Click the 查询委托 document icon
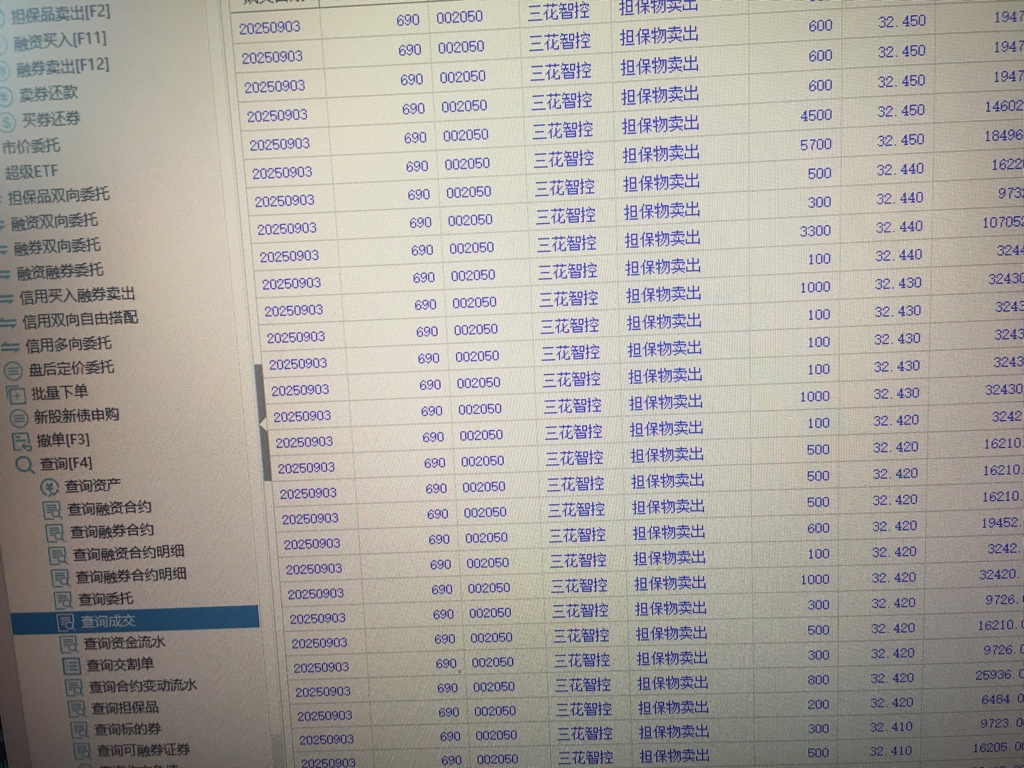The height and width of the screenshot is (768, 1024). 63,600
